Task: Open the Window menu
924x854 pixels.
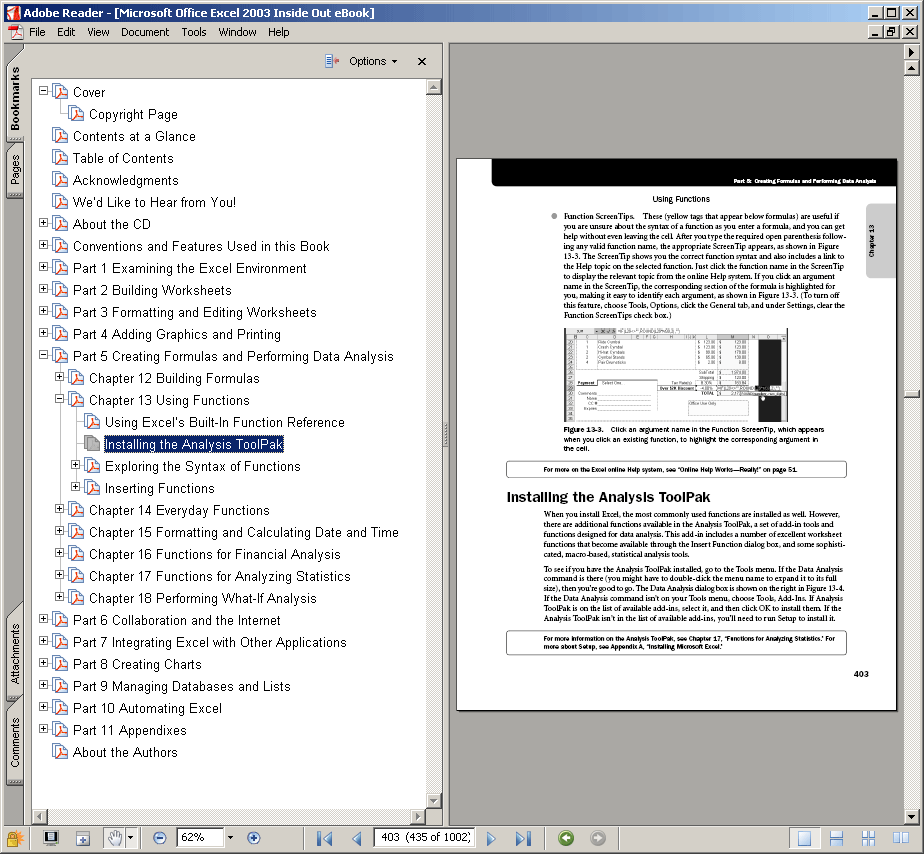Action: click(x=237, y=32)
